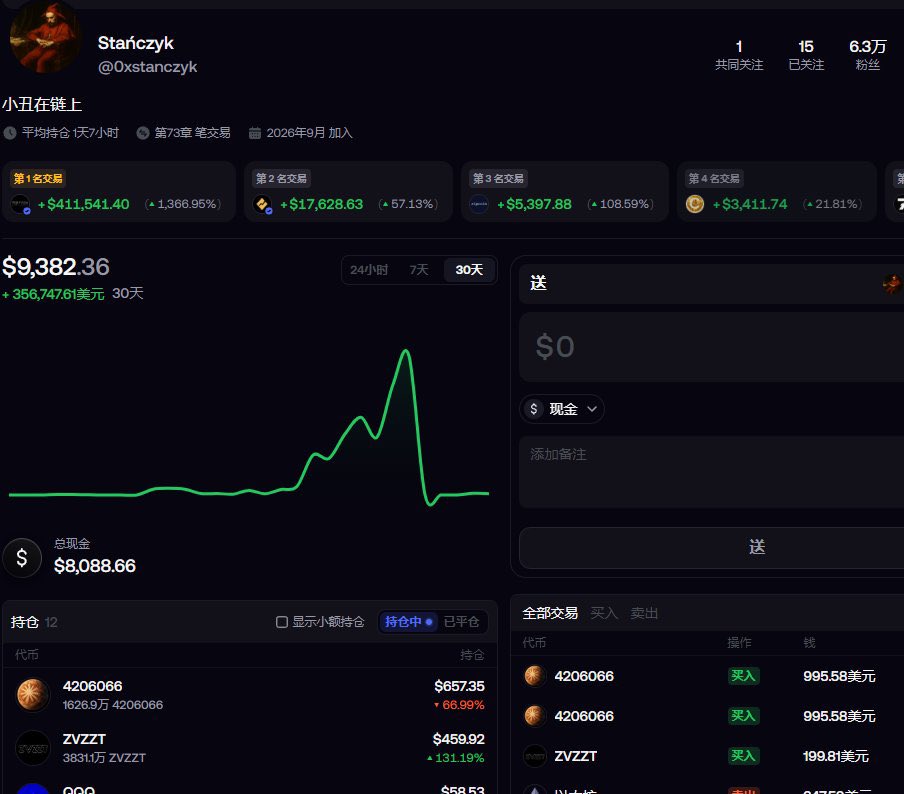Click the $657.35 holding value for 4206066
The width and height of the screenshot is (904, 794).
click(459, 686)
